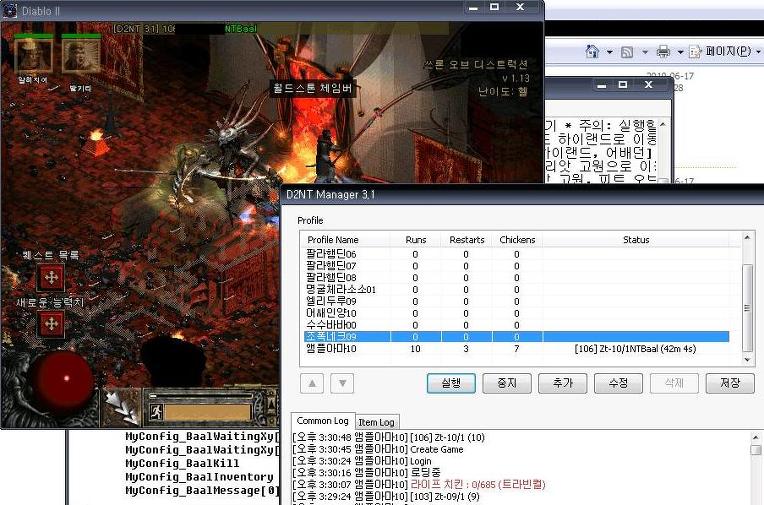The width and height of the screenshot is (764, 505).
Task: Select profile 수수바바00
Action: 516,325
